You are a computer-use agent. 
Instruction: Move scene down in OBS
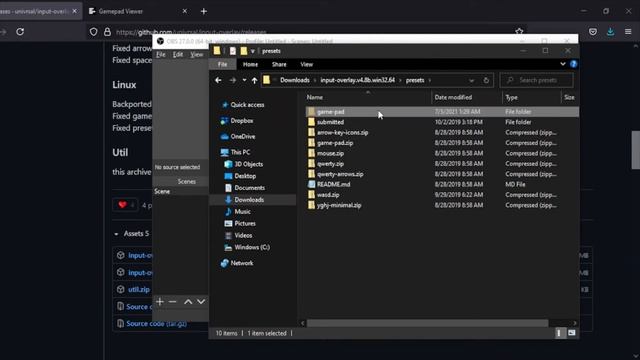(x=201, y=302)
